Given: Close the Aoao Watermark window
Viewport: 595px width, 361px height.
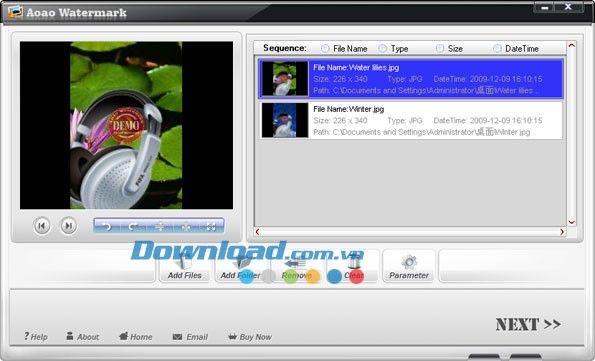Looking at the screenshot, I should 568,7.
